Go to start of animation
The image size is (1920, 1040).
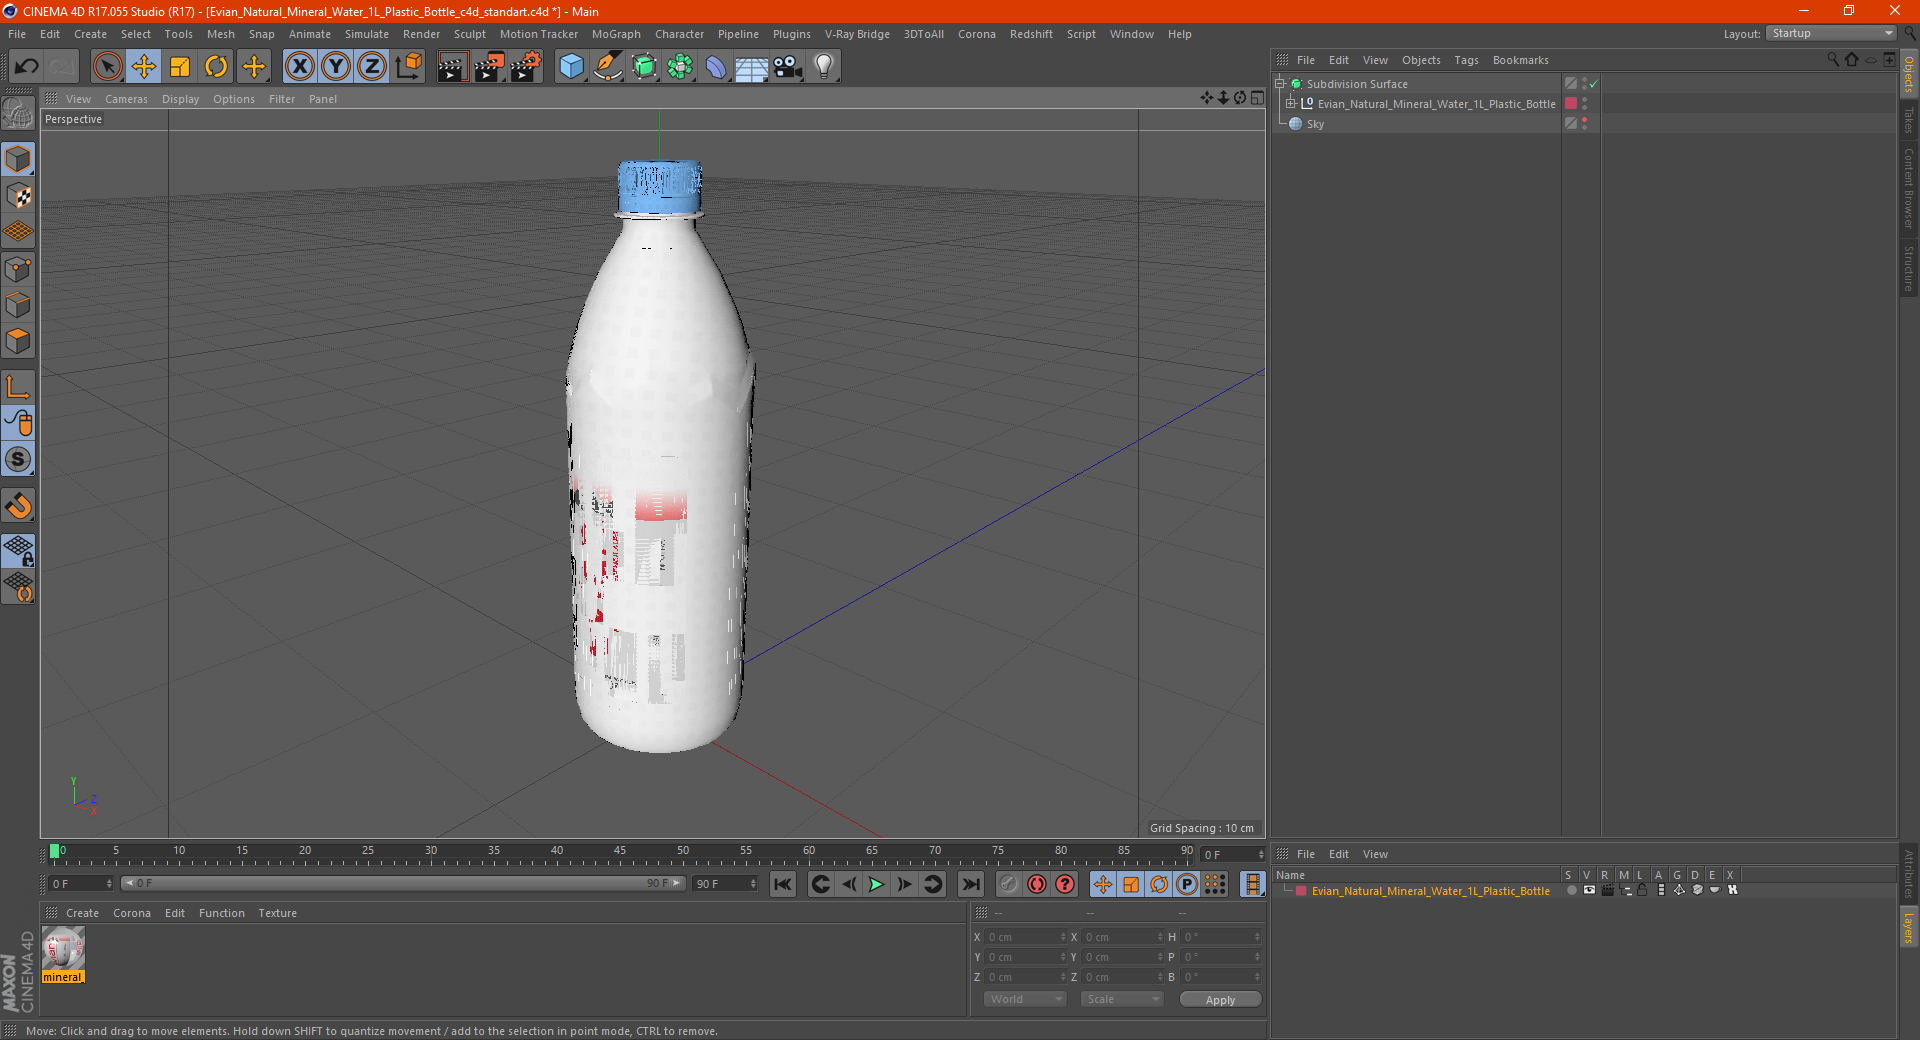tap(783, 884)
